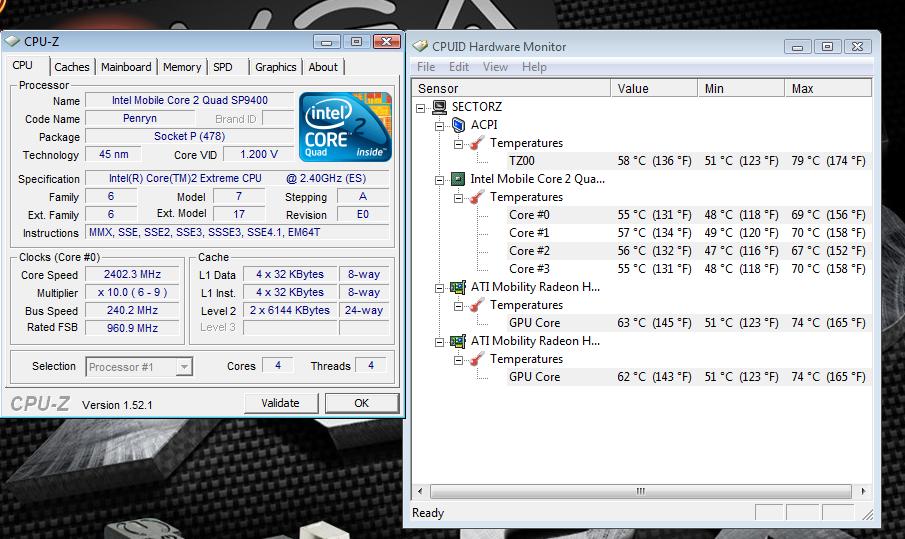Click the Max column header

click(828, 88)
